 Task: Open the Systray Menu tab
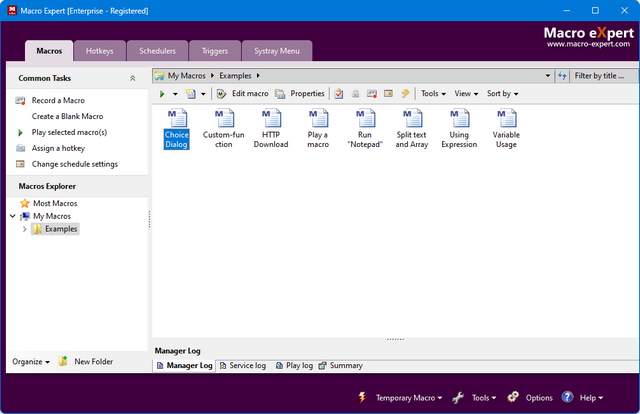277,51
